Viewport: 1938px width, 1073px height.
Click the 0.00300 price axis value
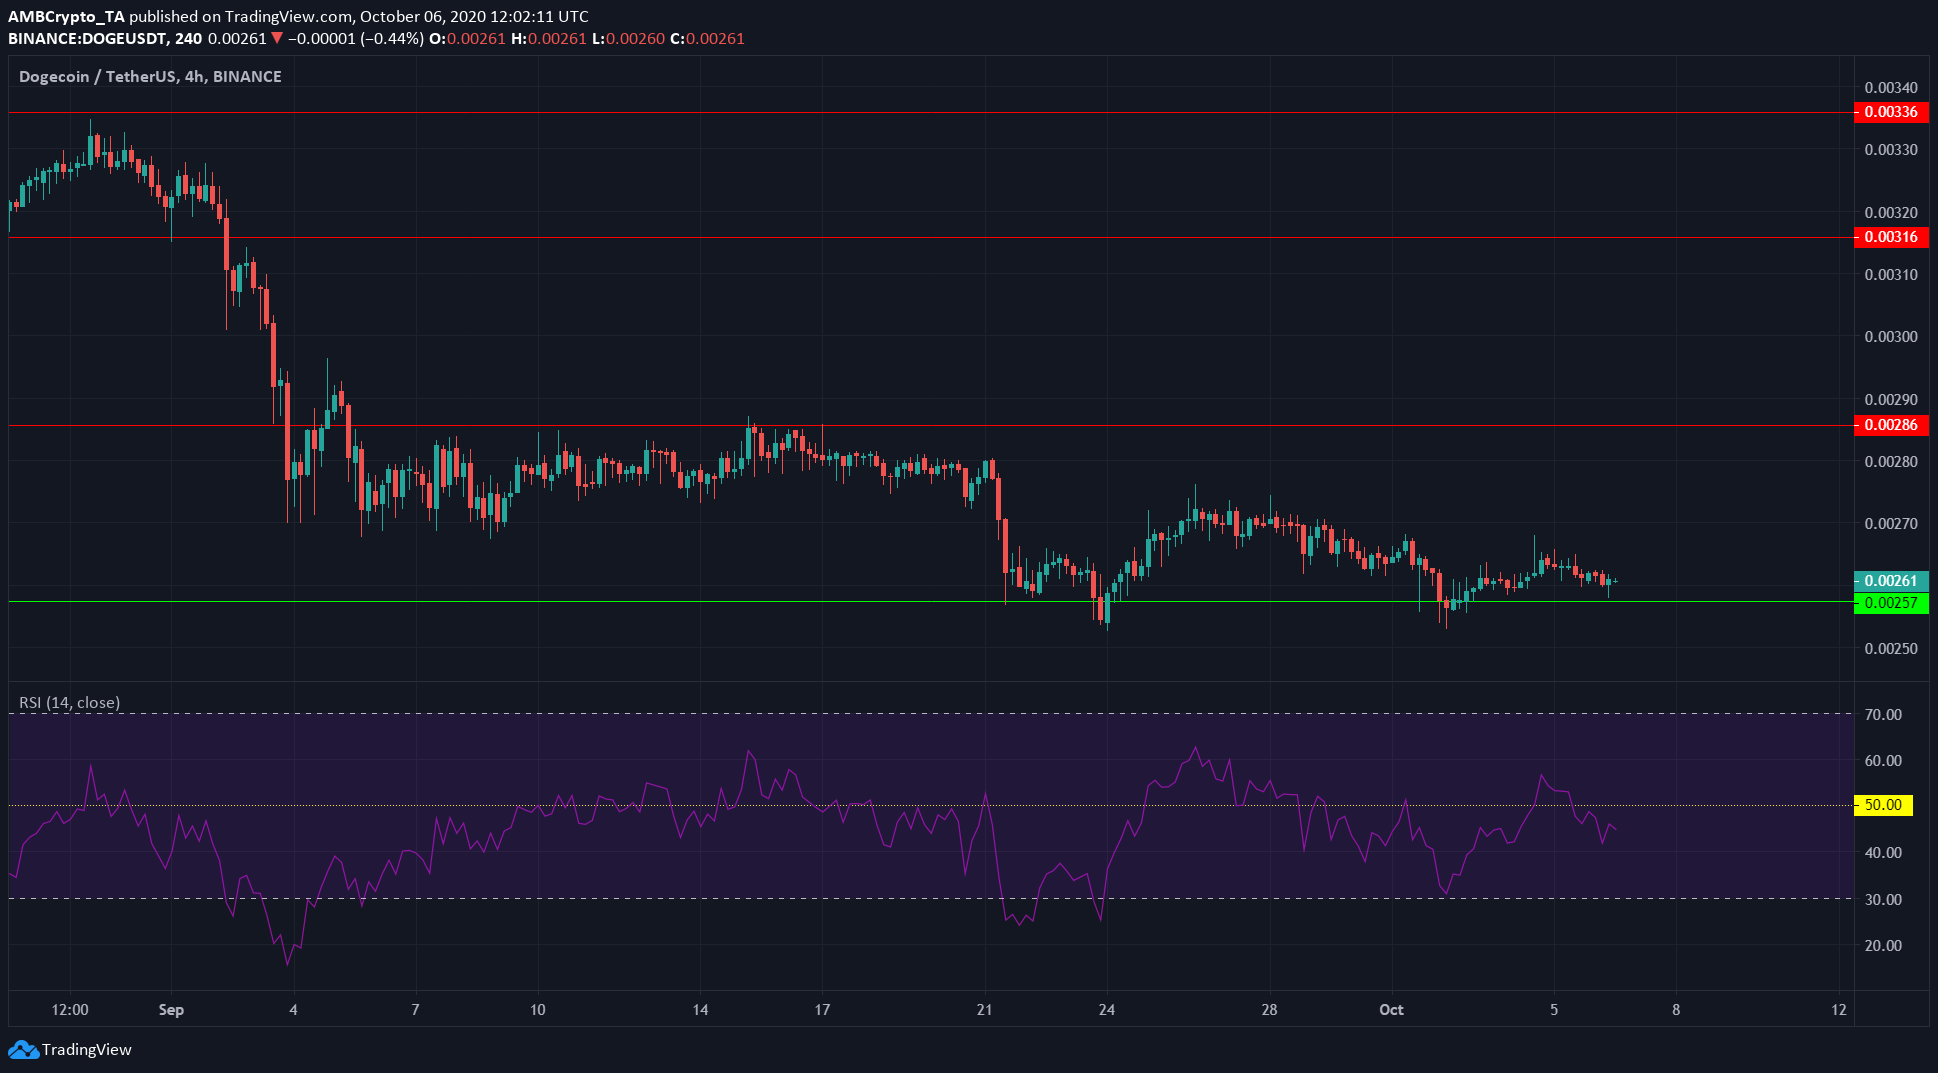pyautogui.click(x=1891, y=337)
